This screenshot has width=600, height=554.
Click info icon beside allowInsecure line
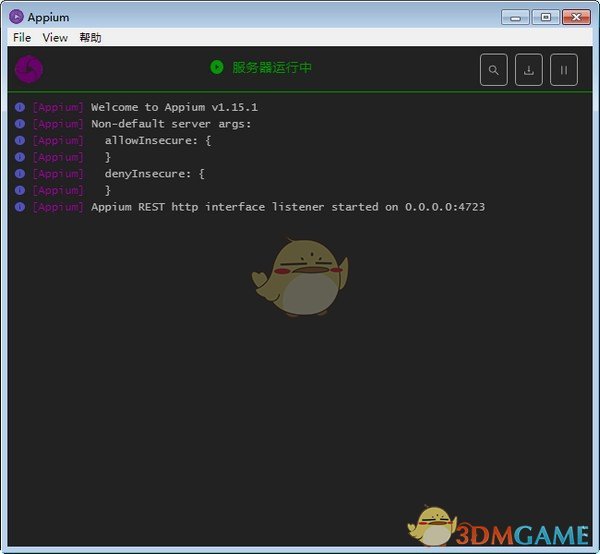pyautogui.click(x=20, y=140)
